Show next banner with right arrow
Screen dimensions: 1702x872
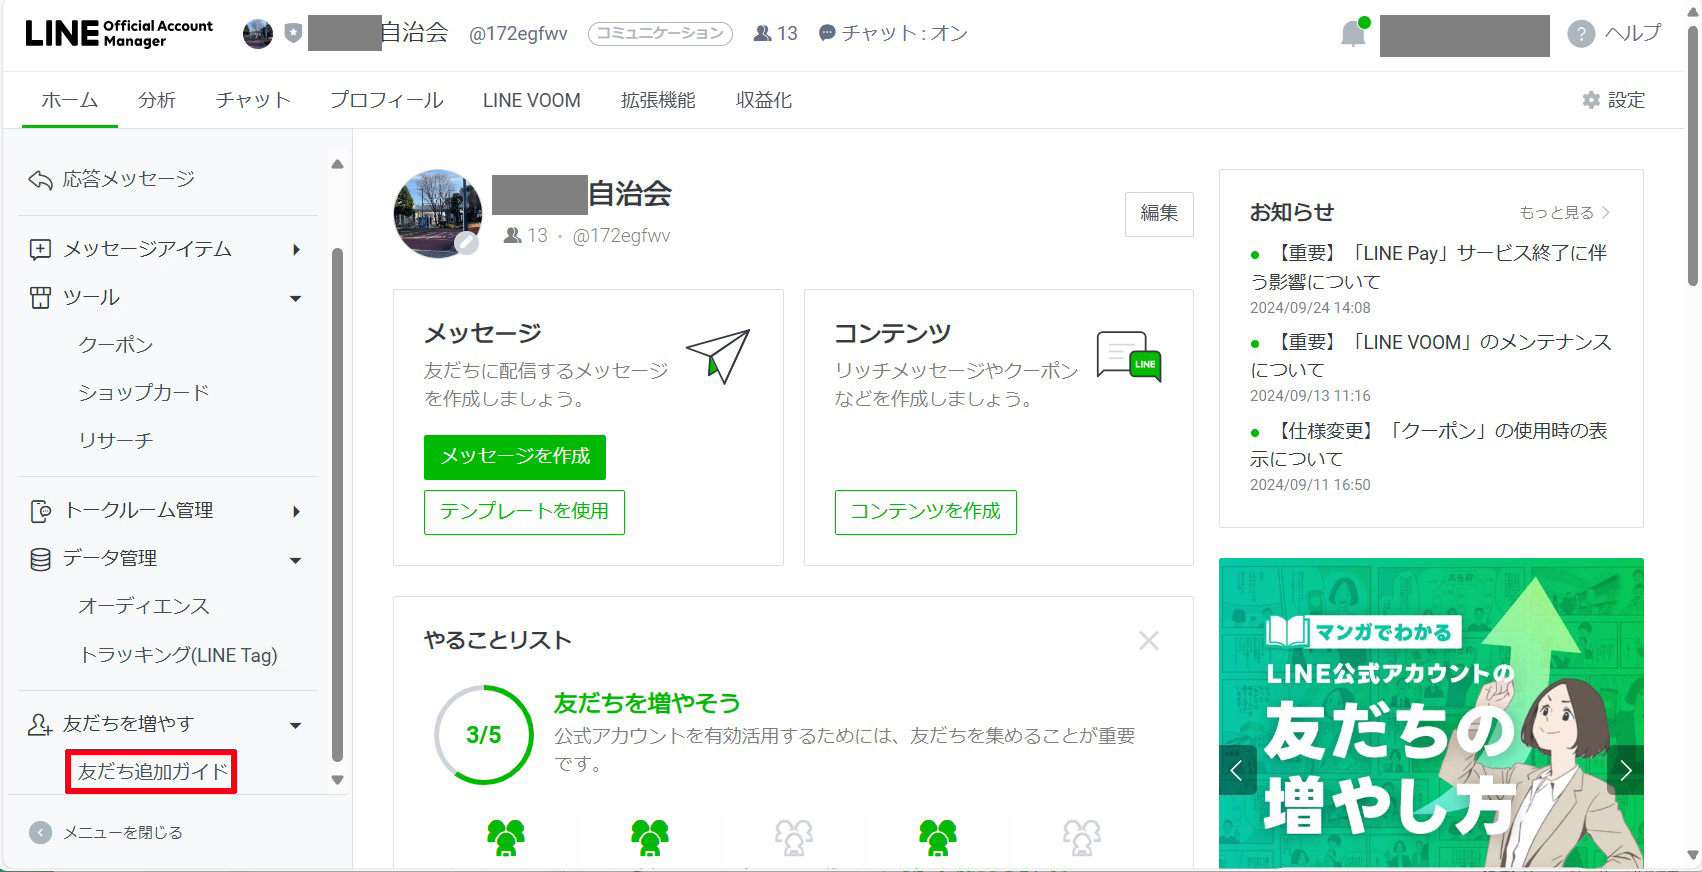1625,770
